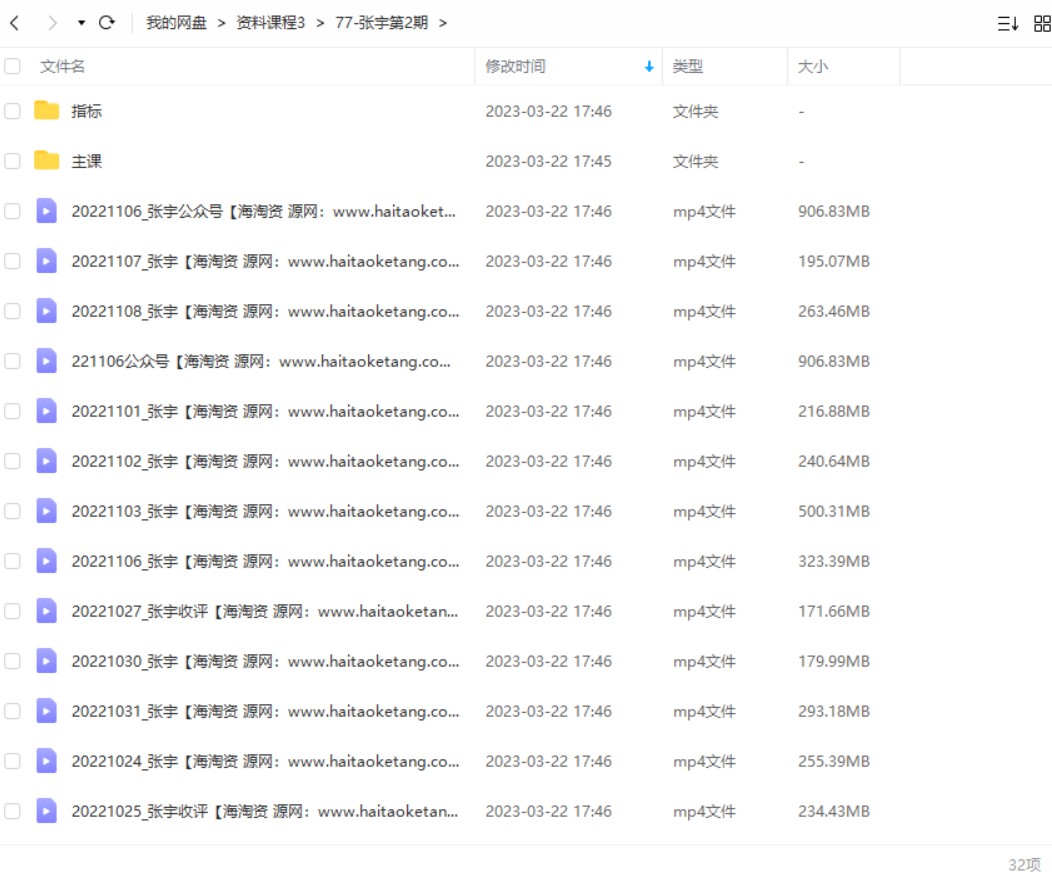Image resolution: width=1052 pixels, height=882 pixels.
Task: Check the box for 指标 folder
Action: 12,111
